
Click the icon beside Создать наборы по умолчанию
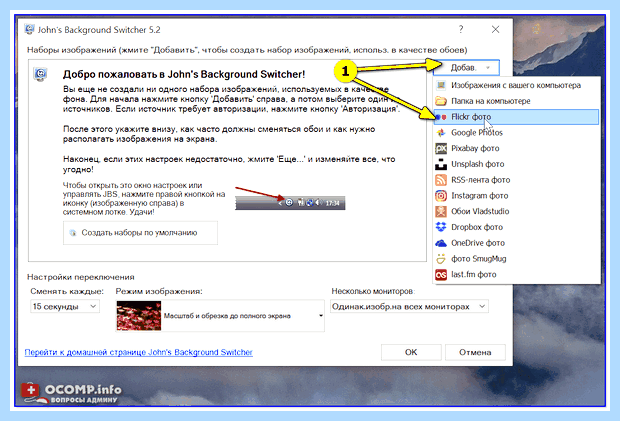[73, 233]
